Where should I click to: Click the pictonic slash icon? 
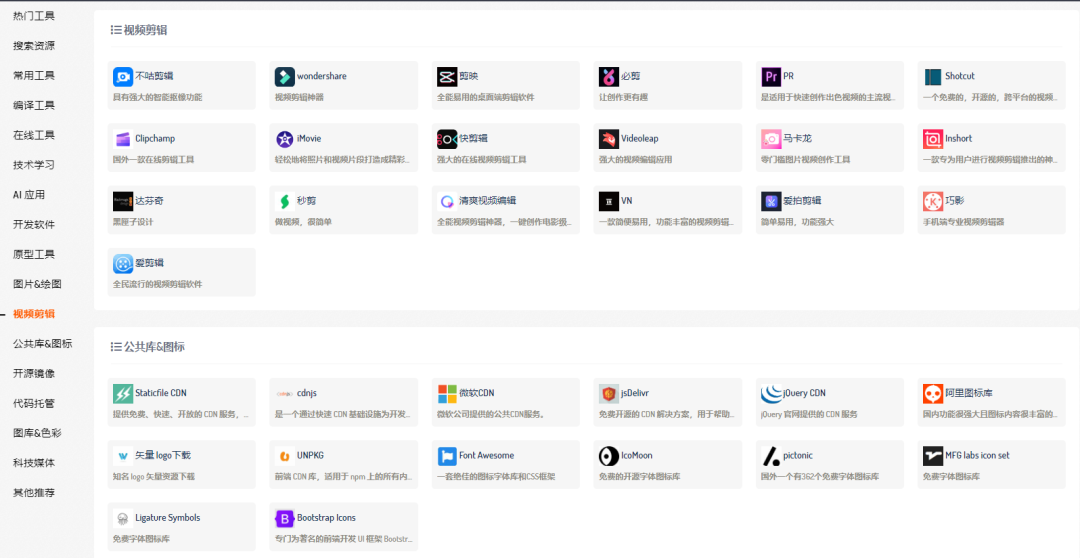[771, 456]
